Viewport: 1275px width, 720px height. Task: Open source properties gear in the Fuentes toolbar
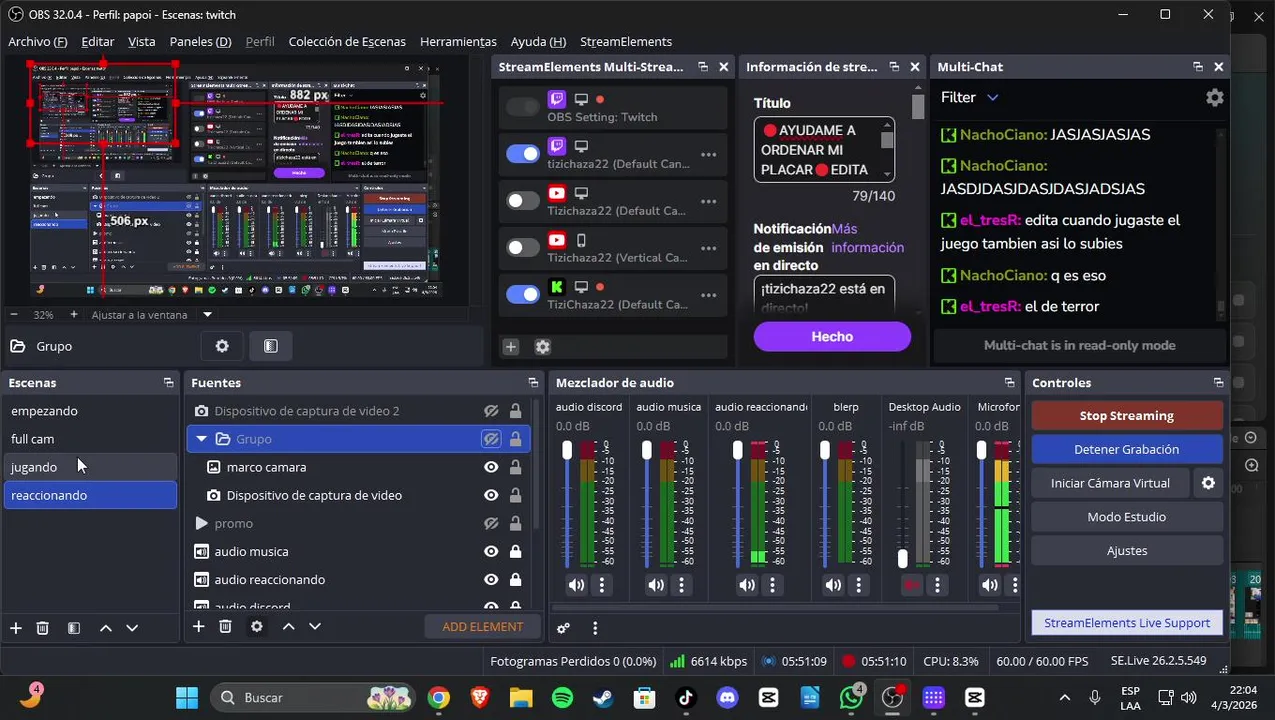click(x=257, y=626)
